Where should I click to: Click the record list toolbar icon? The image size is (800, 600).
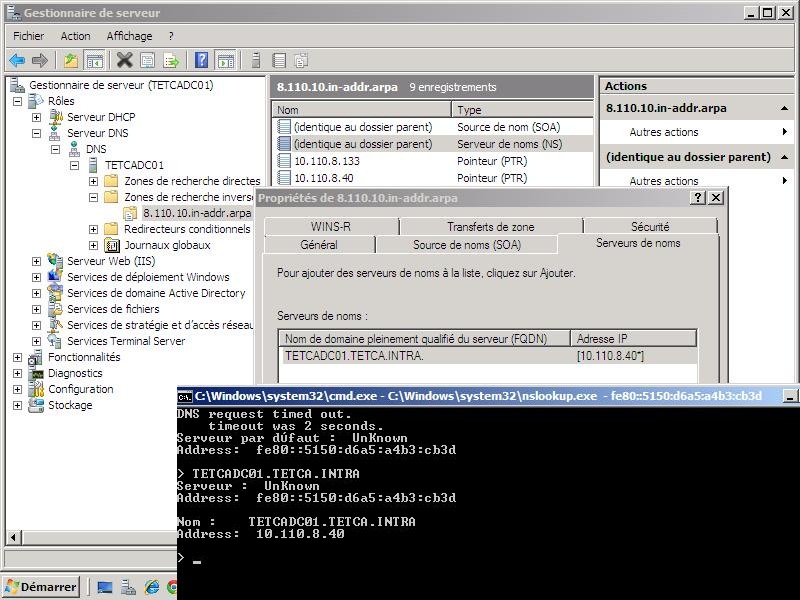pyautogui.click(x=279, y=61)
